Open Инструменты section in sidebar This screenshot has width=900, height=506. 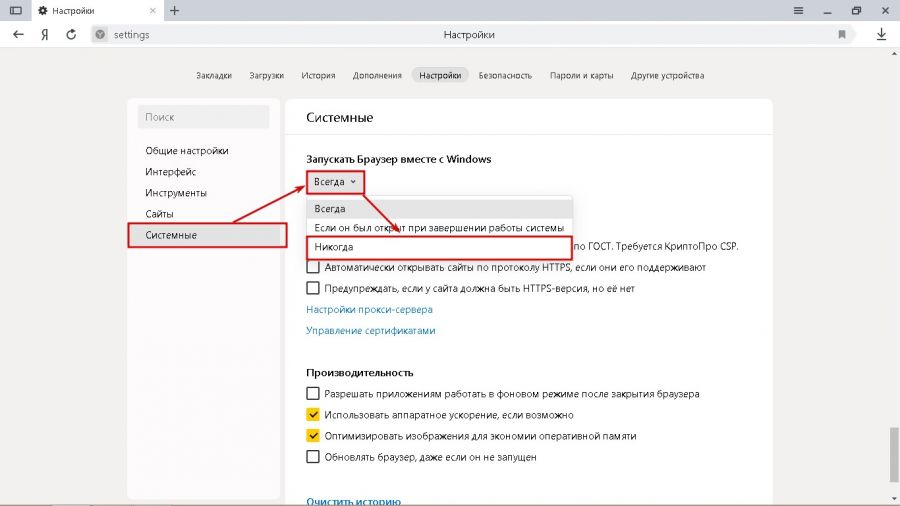pyautogui.click(x=176, y=193)
